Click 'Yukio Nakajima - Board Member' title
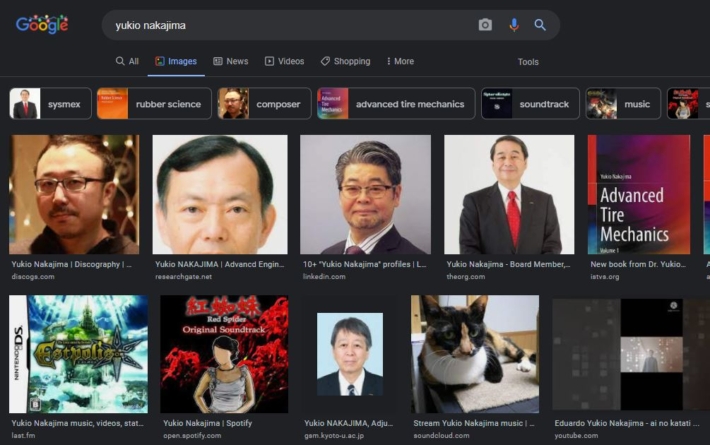710x445 pixels. point(509,264)
